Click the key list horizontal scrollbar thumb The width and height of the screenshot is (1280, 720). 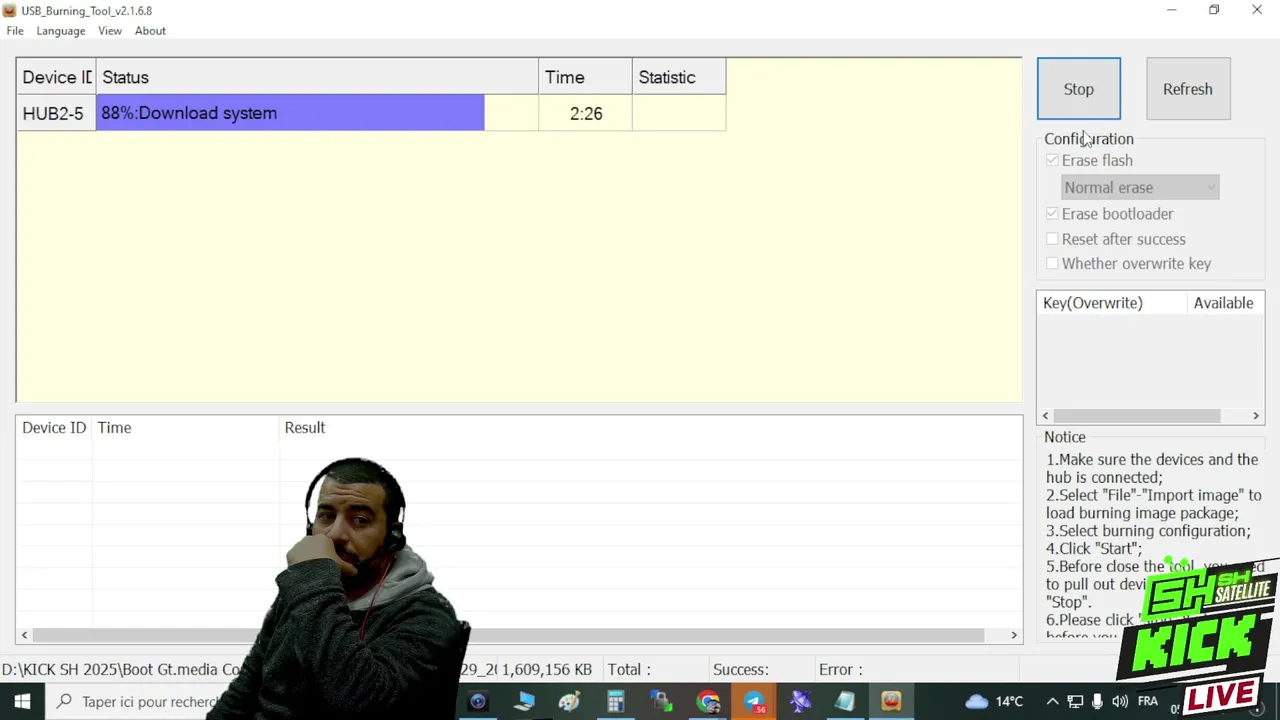[1137, 416]
